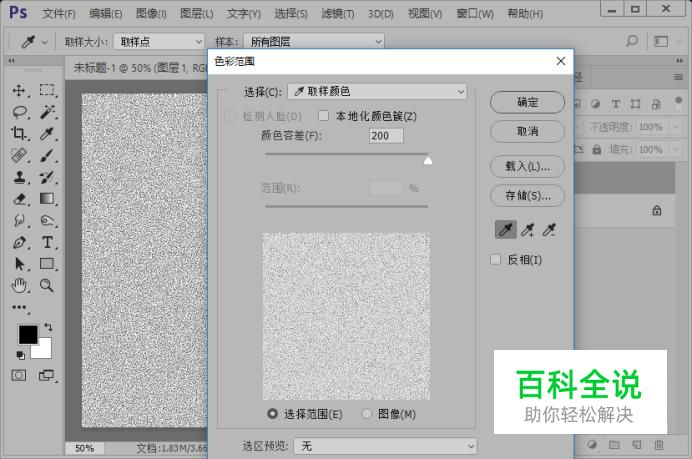Open the 不透明度 opacity dropdown arrow
Viewport: 692px width, 459px height.
click(675, 127)
